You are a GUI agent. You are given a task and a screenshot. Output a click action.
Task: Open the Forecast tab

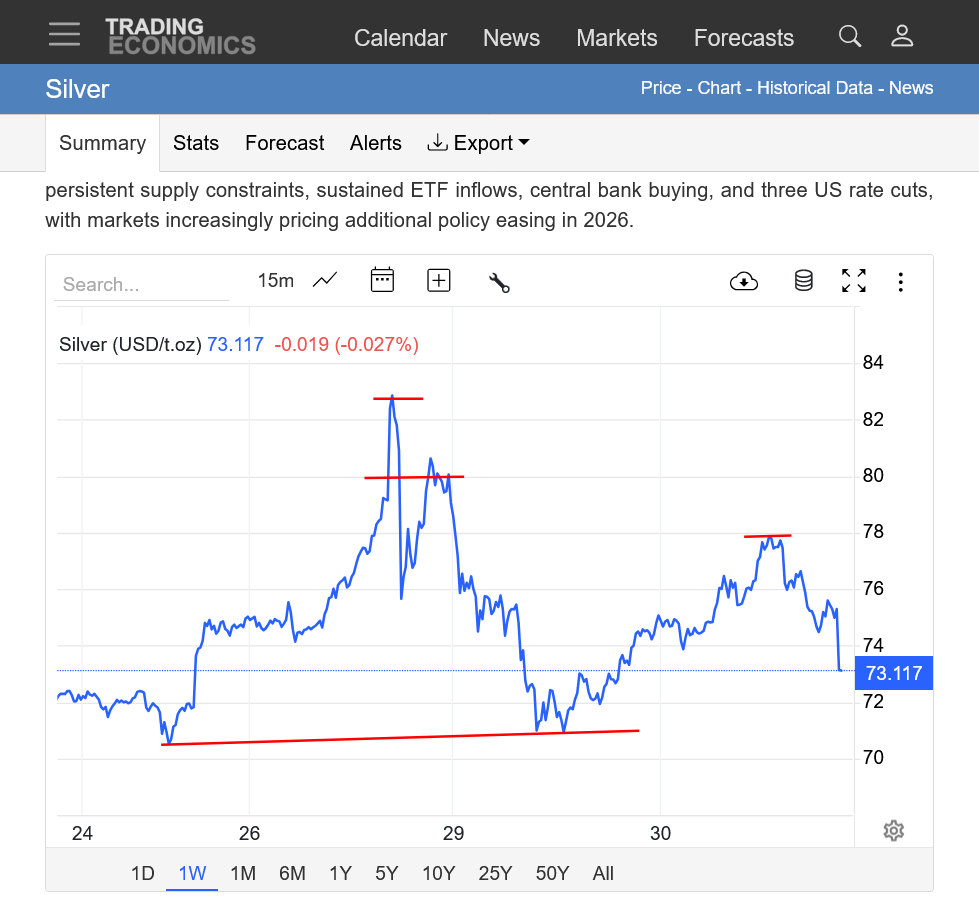tap(284, 143)
